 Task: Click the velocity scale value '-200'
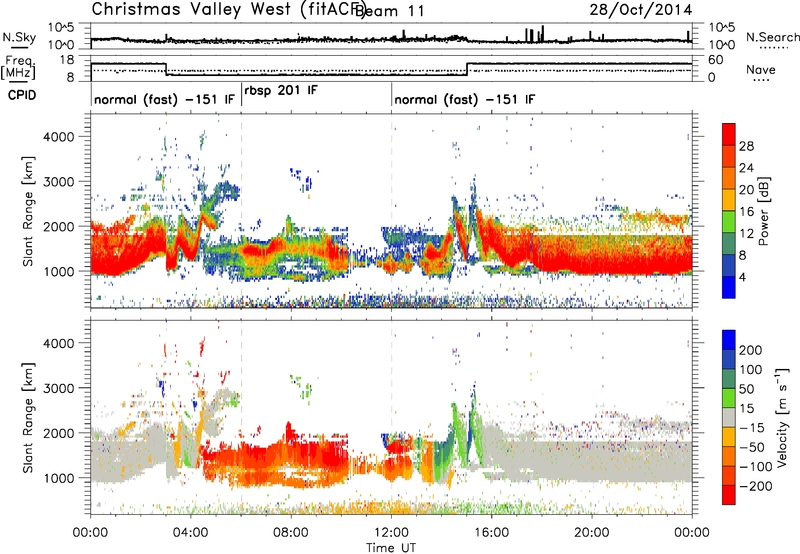(755, 486)
